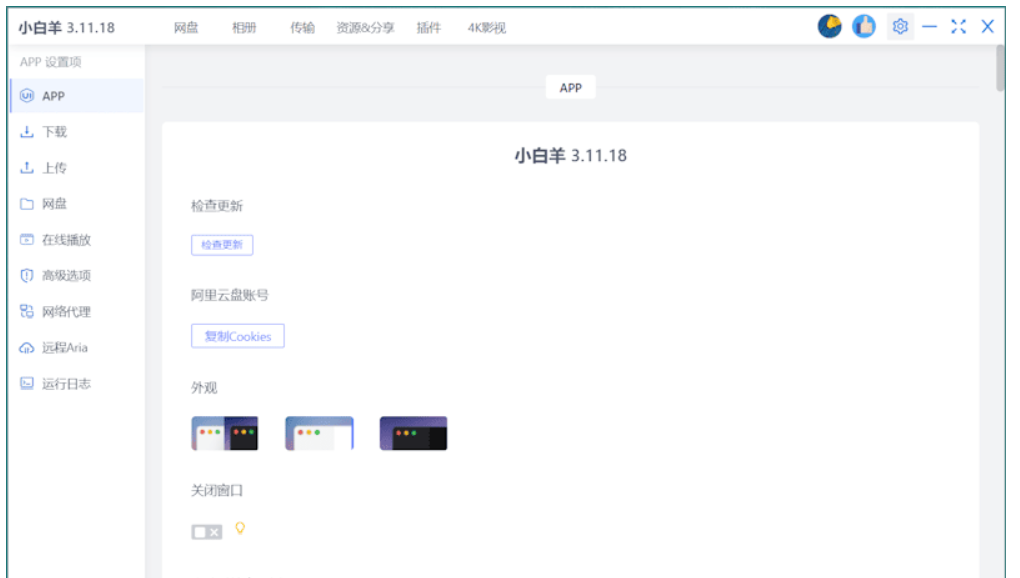Click the moon avatar icon in title bar
The height and width of the screenshot is (578, 1020).
pos(829,26)
